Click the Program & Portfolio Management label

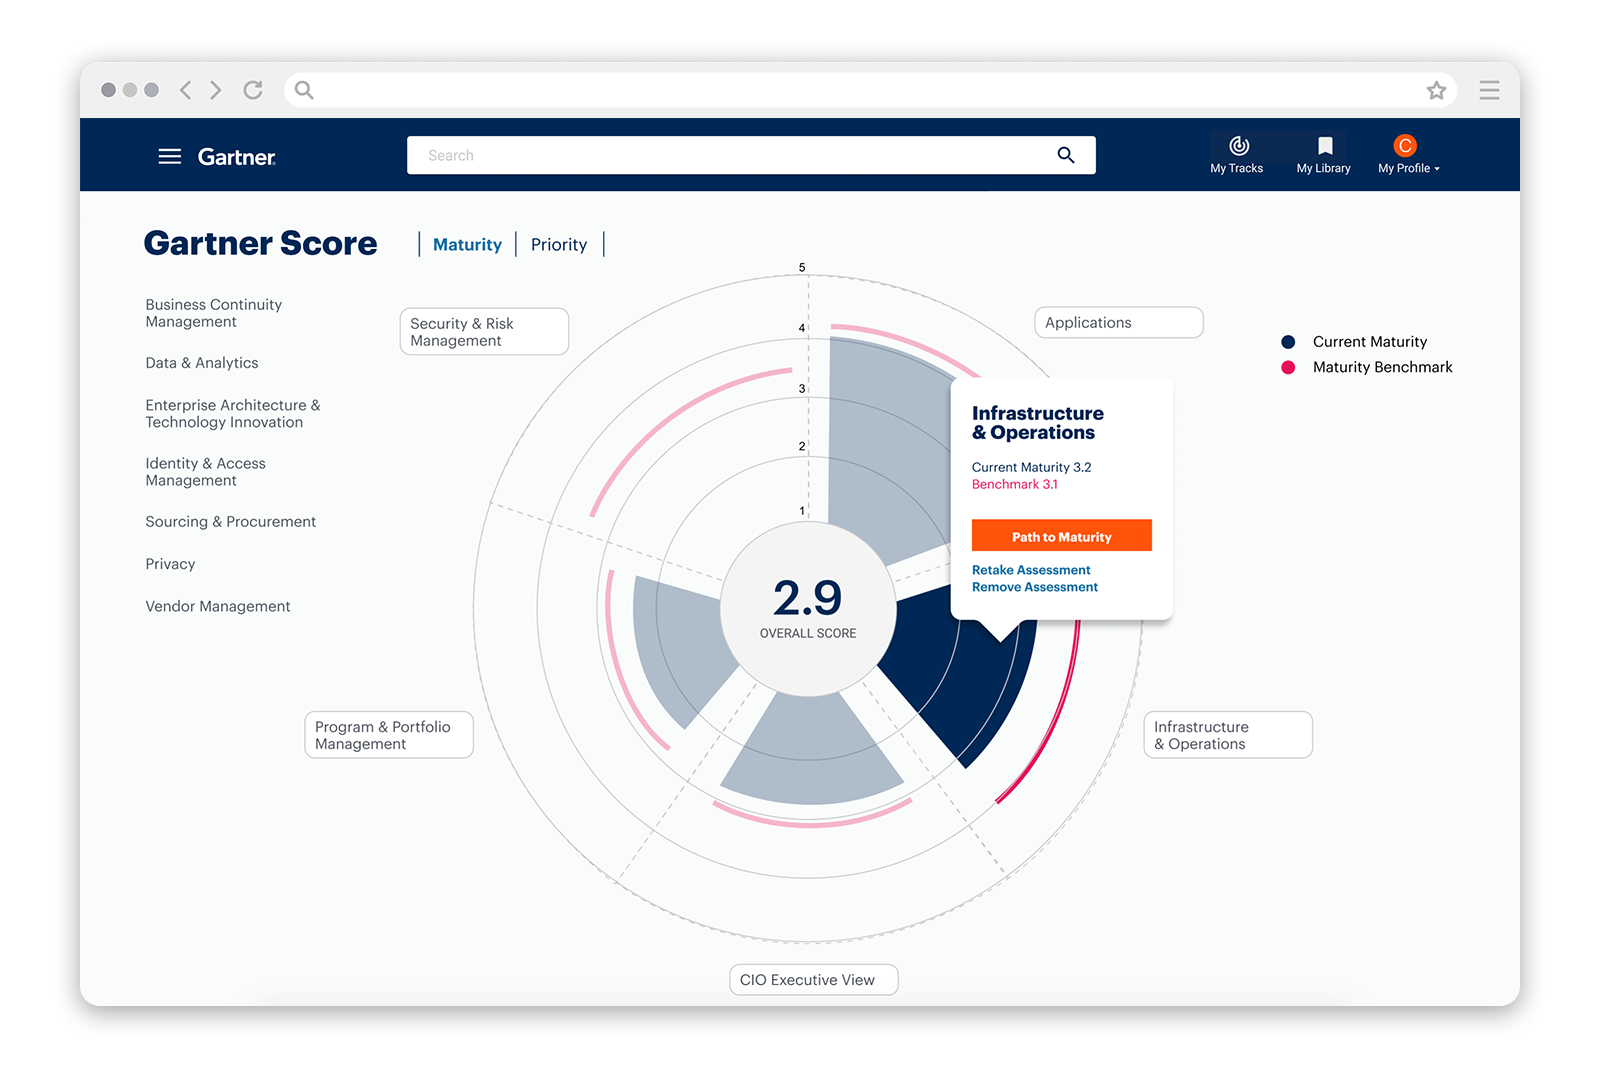389,735
